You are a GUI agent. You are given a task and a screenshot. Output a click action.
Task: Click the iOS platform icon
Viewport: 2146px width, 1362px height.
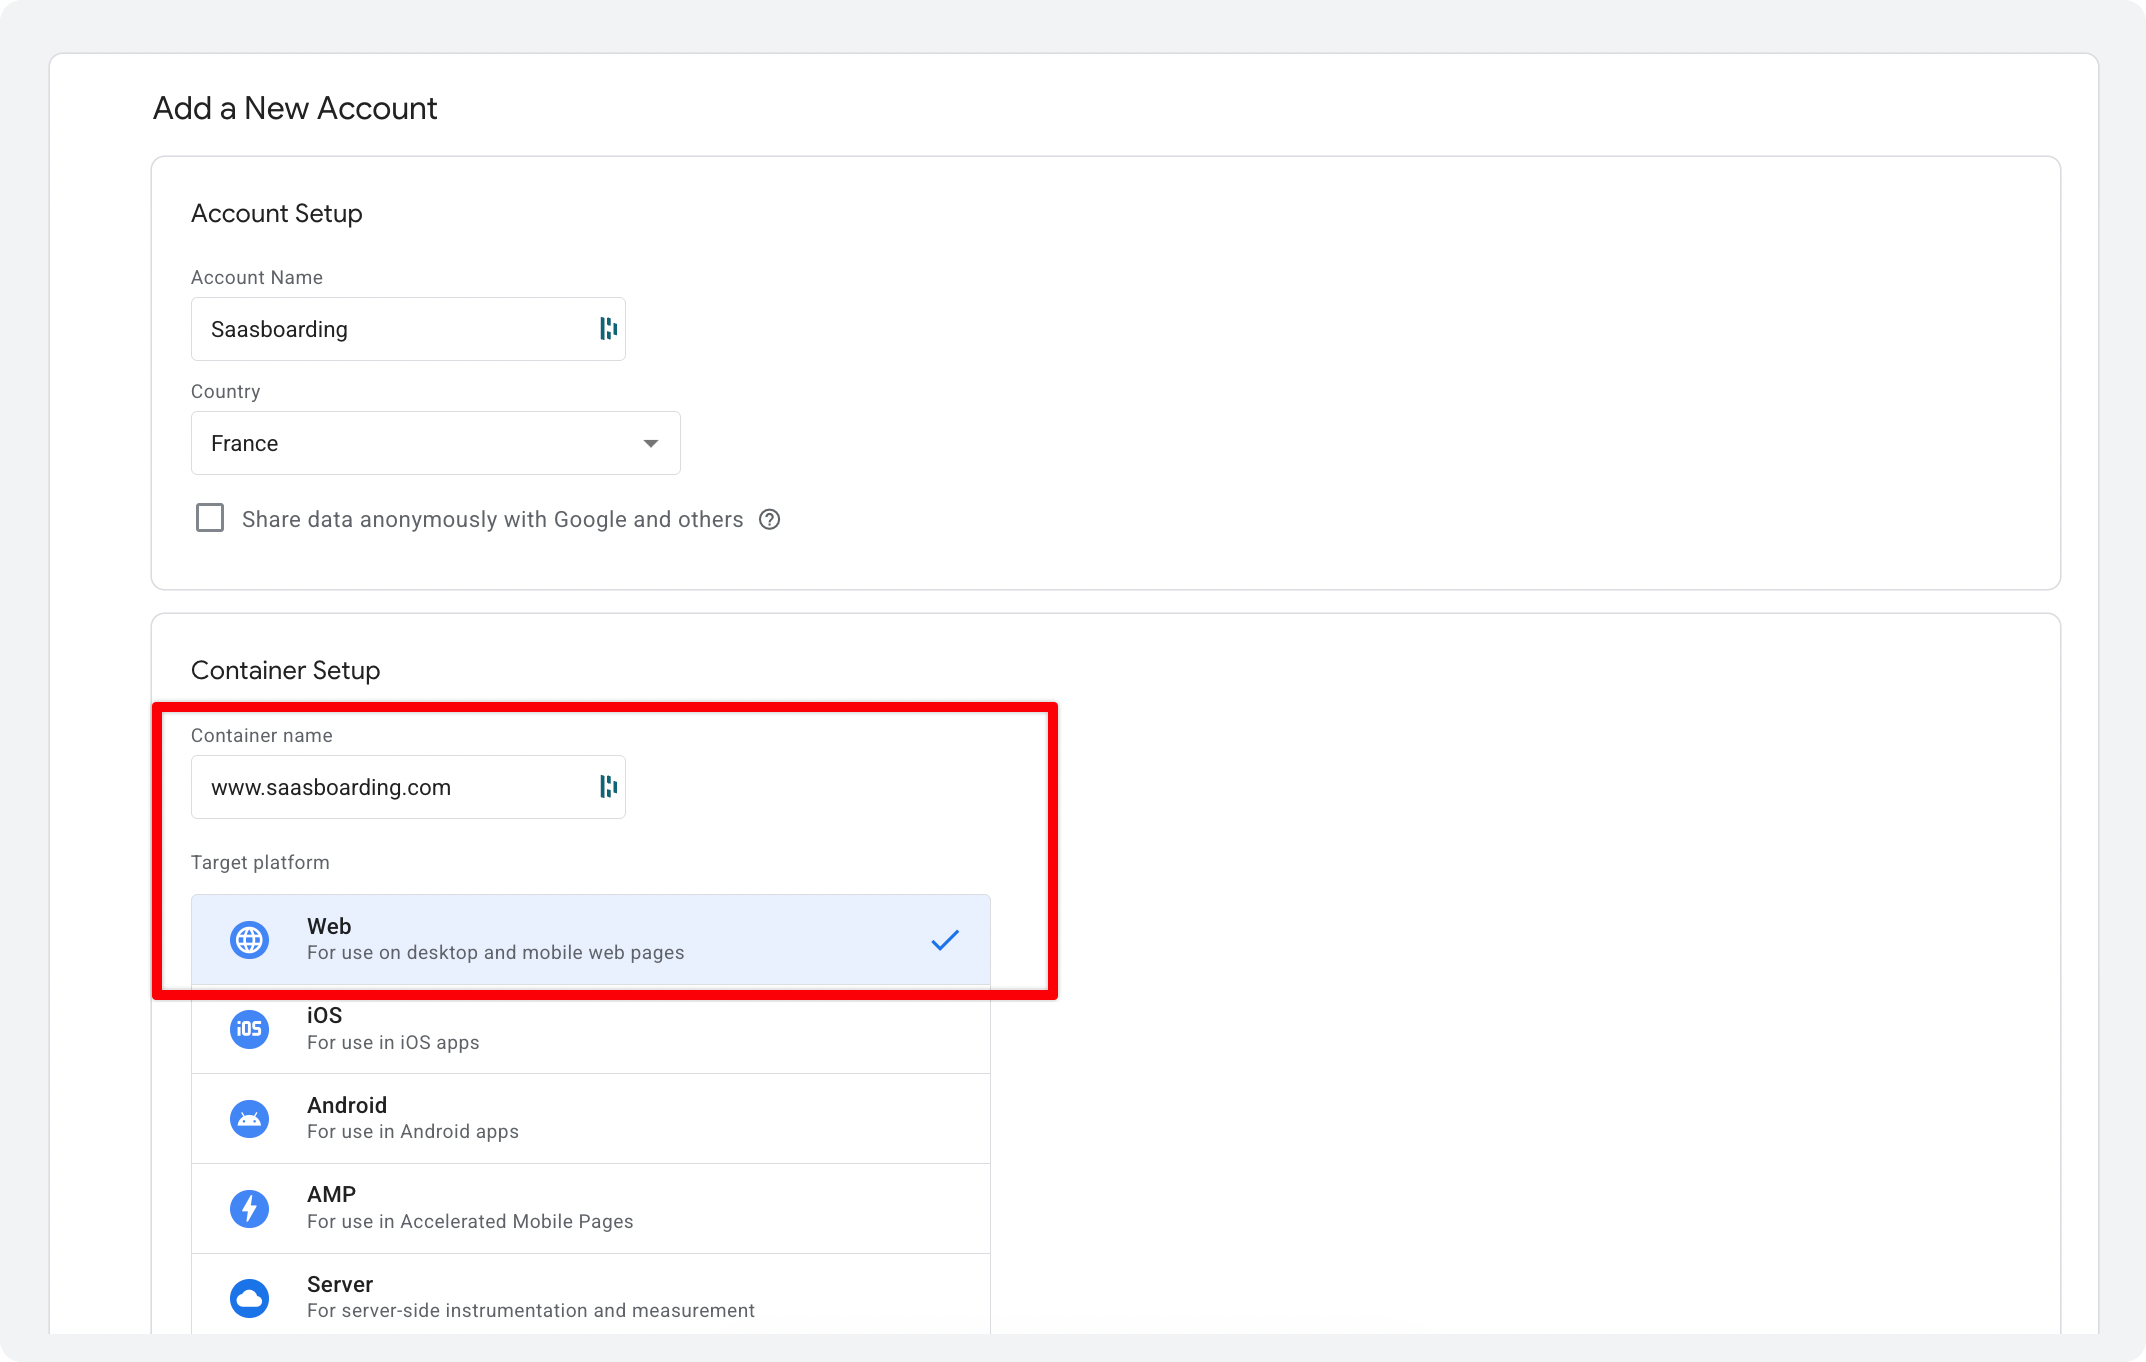click(x=249, y=1029)
